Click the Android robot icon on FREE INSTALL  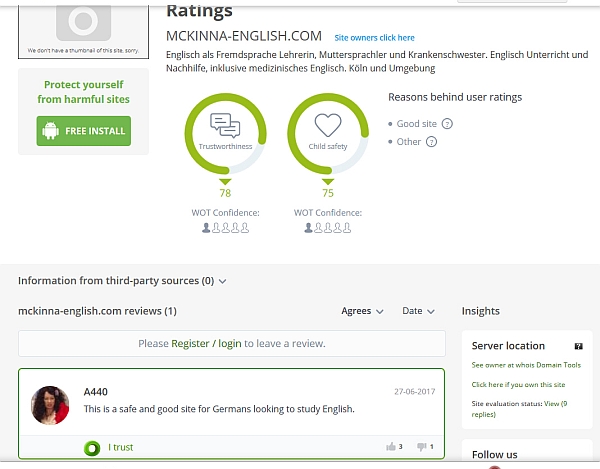pos(51,131)
